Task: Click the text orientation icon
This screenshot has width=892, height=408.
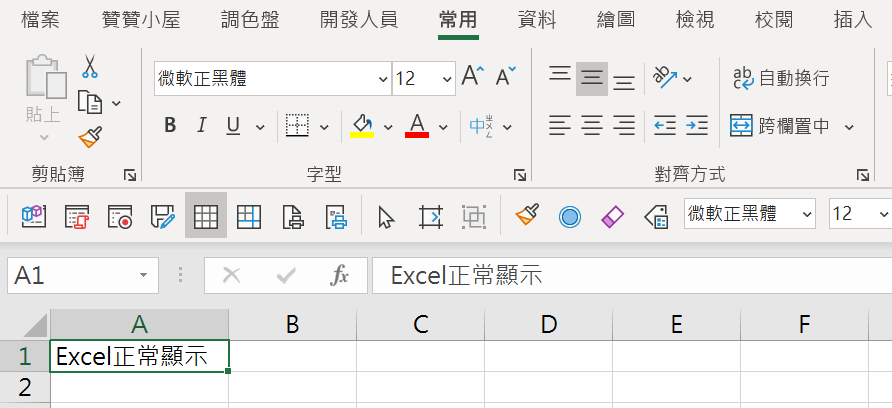Action: tap(664, 78)
